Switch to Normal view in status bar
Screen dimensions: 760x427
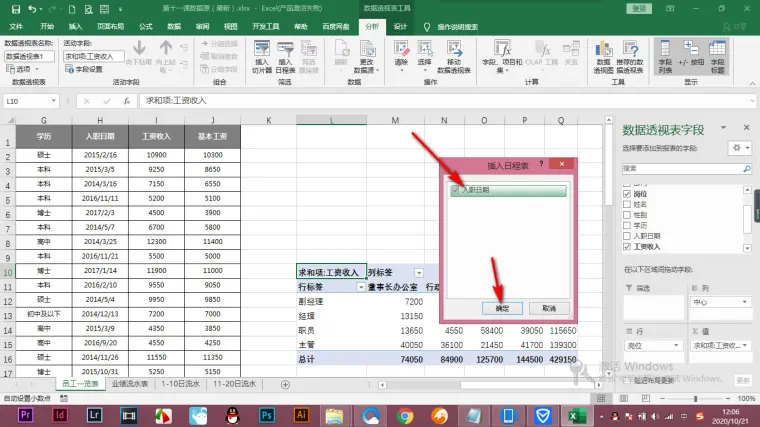601,398
